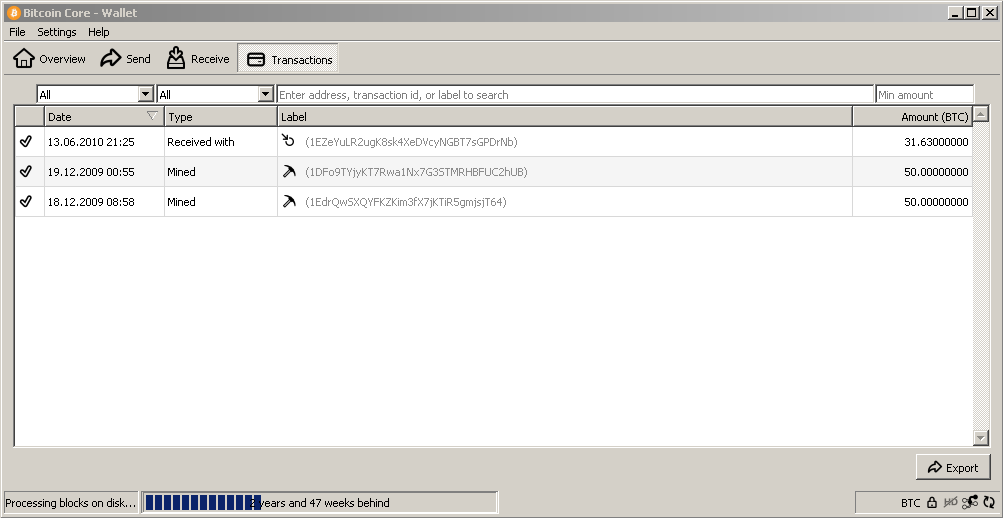This screenshot has width=1003, height=518.
Task: Sort by the Amount (BTC) column header
Action: 912,117
